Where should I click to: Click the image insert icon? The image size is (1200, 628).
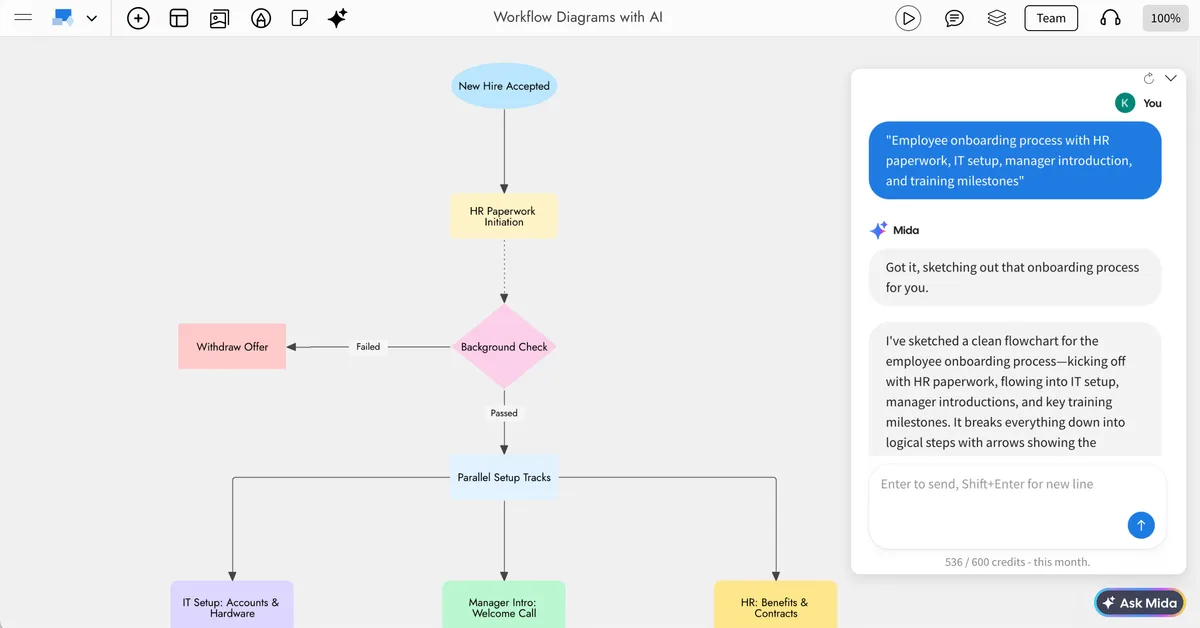point(219,18)
